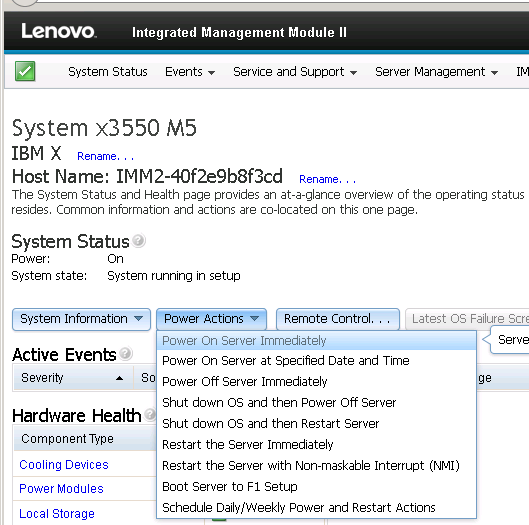Collapse the Power Actions dropdown
529x525 pixels.
coord(211,319)
